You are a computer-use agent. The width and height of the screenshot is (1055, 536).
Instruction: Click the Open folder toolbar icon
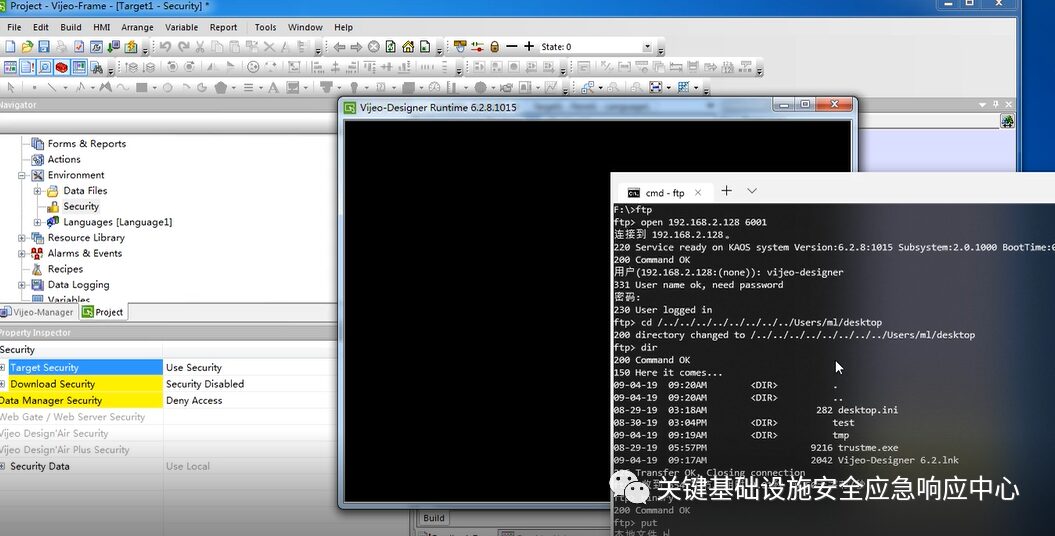coord(28,46)
